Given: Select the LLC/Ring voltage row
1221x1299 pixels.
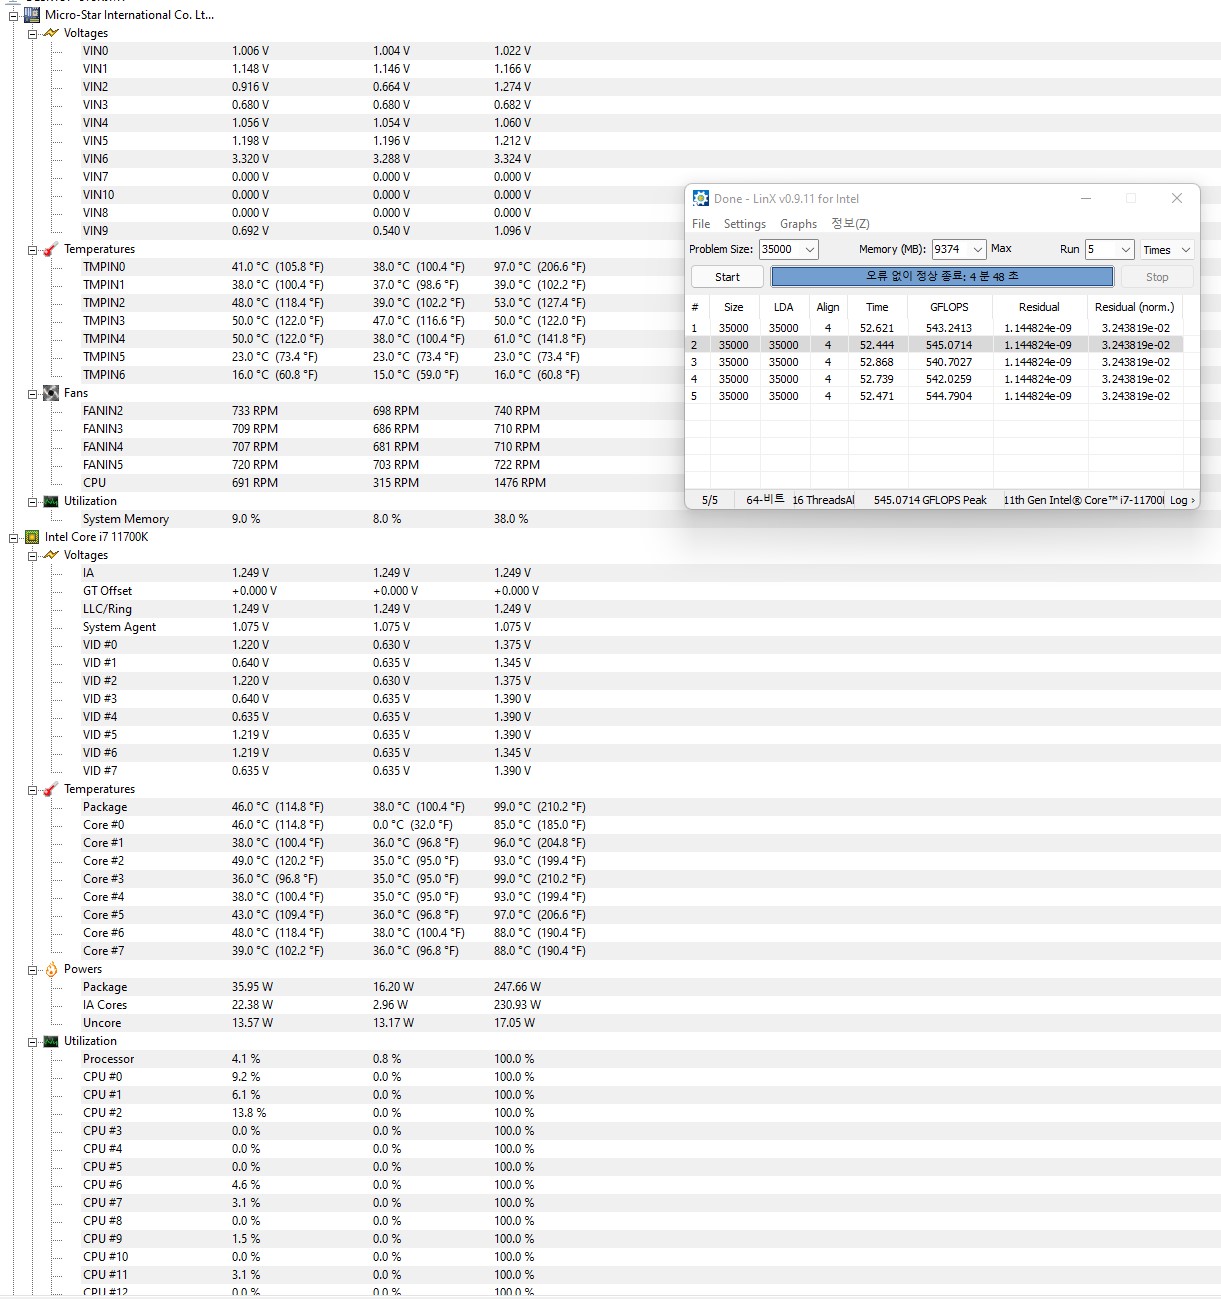Looking at the screenshot, I should (x=650, y=609).
